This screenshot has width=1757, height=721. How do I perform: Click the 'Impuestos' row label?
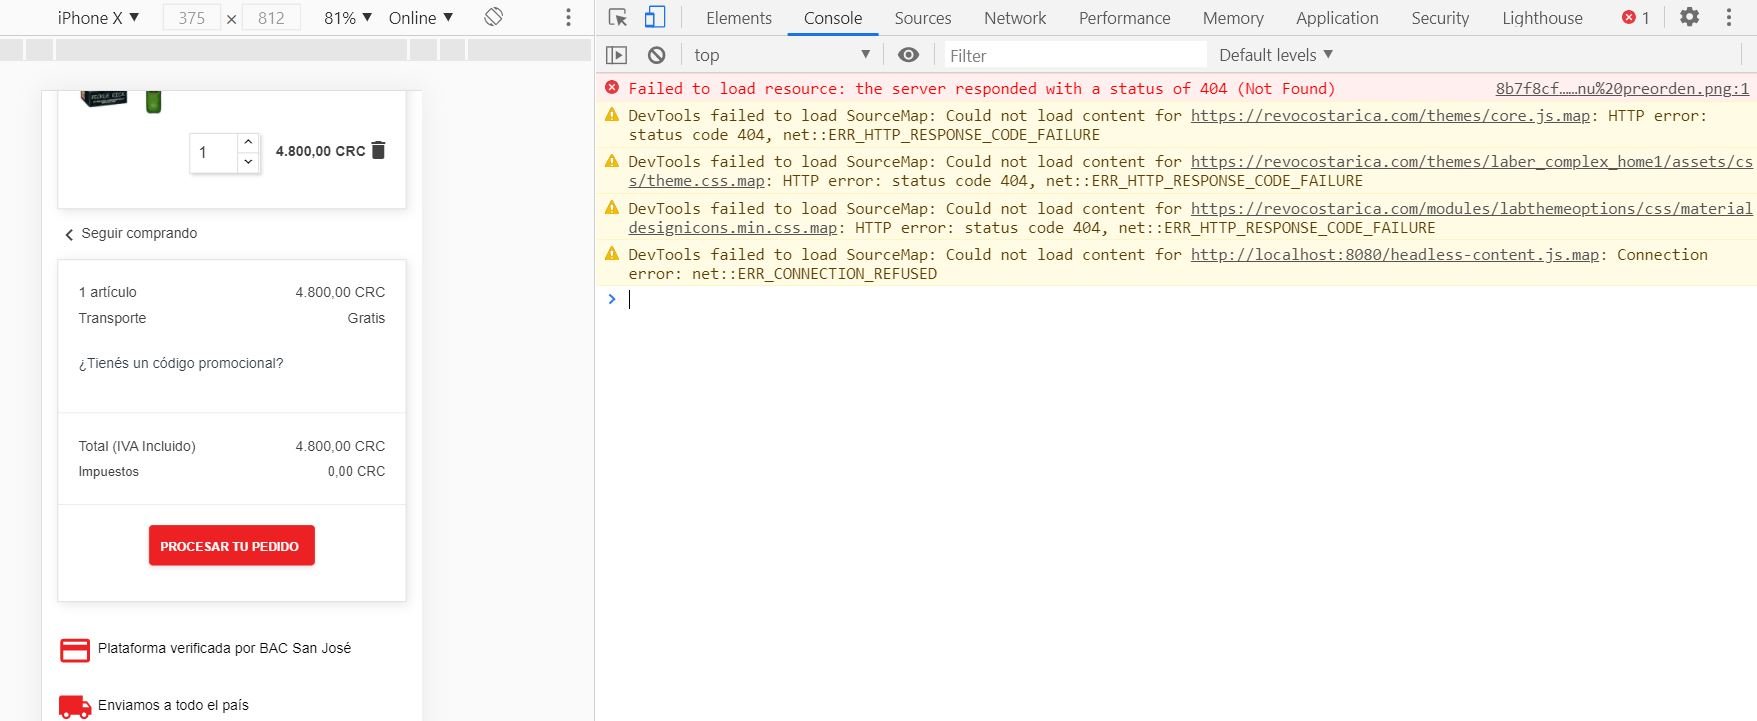(x=109, y=471)
